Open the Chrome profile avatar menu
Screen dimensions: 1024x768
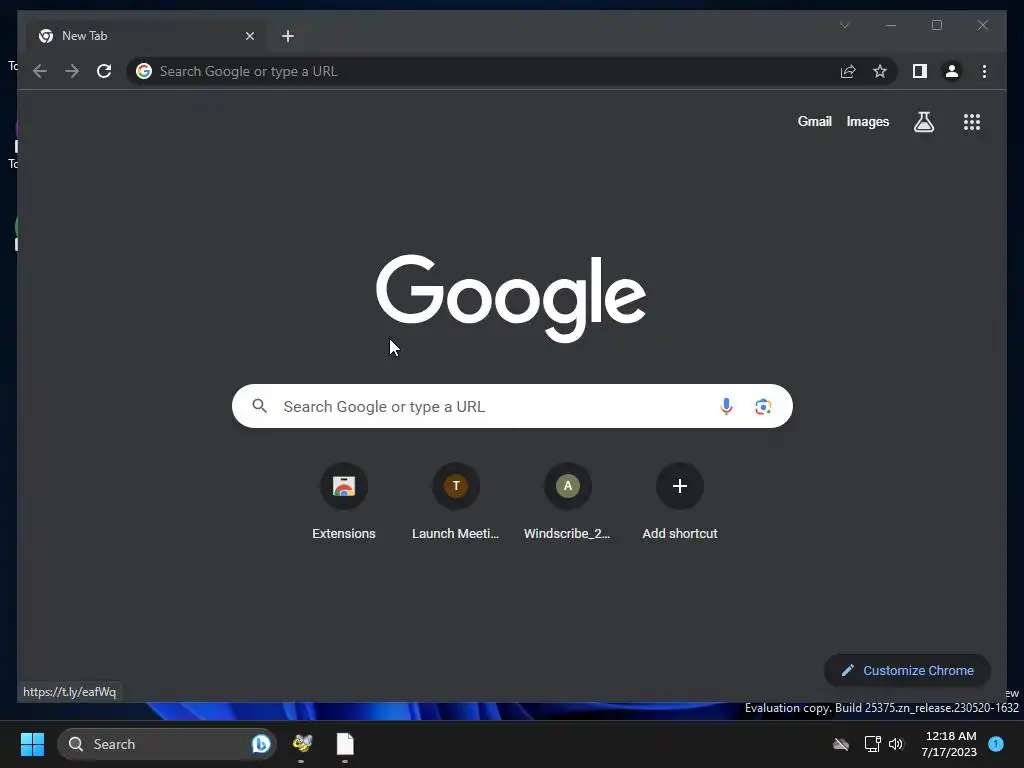point(952,71)
